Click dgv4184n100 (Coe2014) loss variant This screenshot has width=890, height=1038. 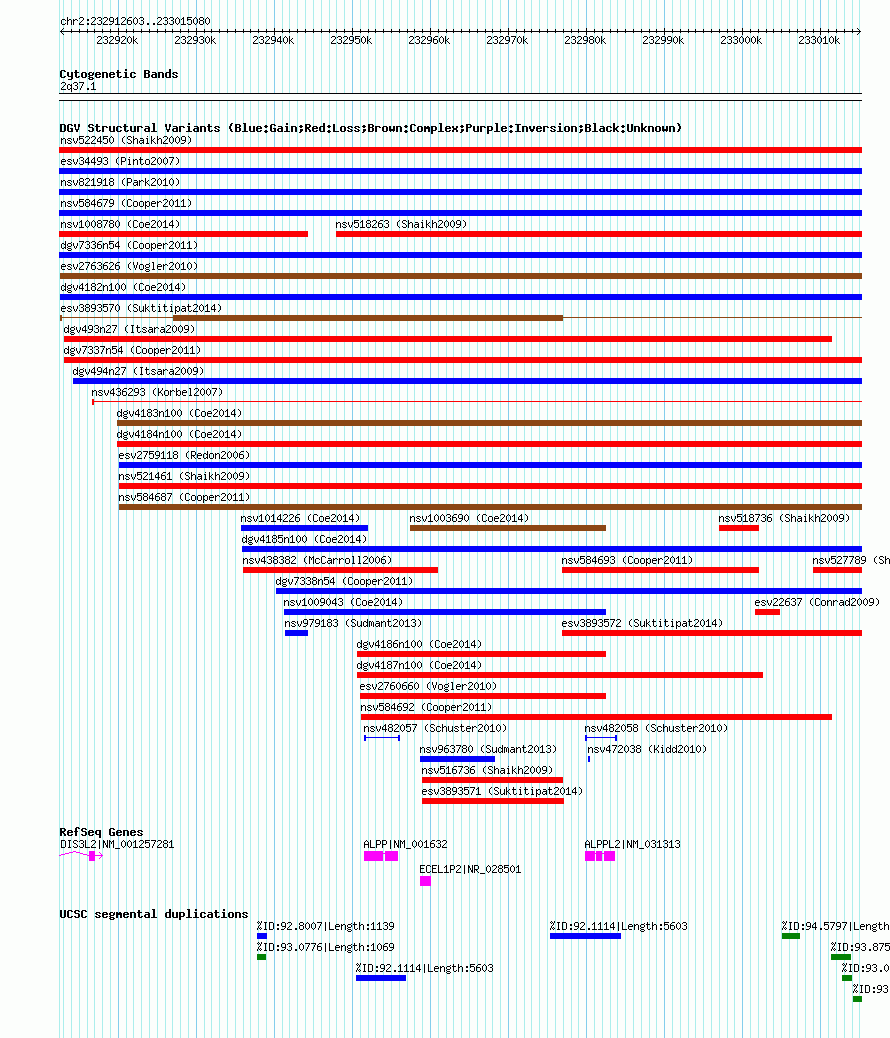tap(489, 444)
